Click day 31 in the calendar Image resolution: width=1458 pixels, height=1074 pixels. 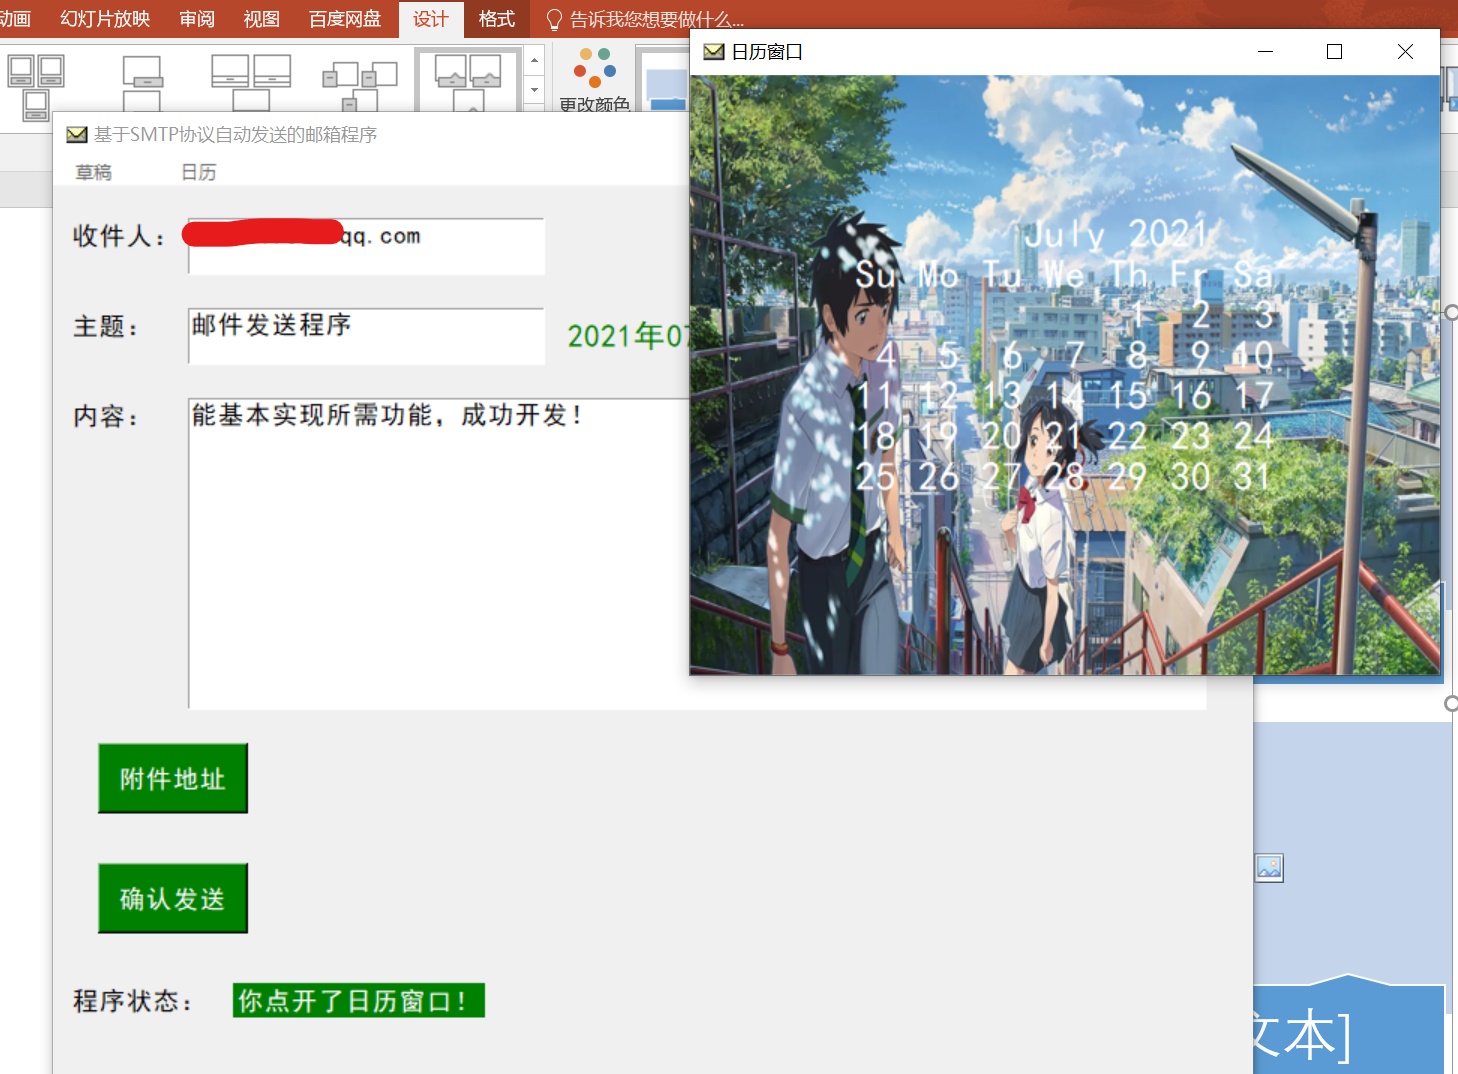(x=1251, y=477)
